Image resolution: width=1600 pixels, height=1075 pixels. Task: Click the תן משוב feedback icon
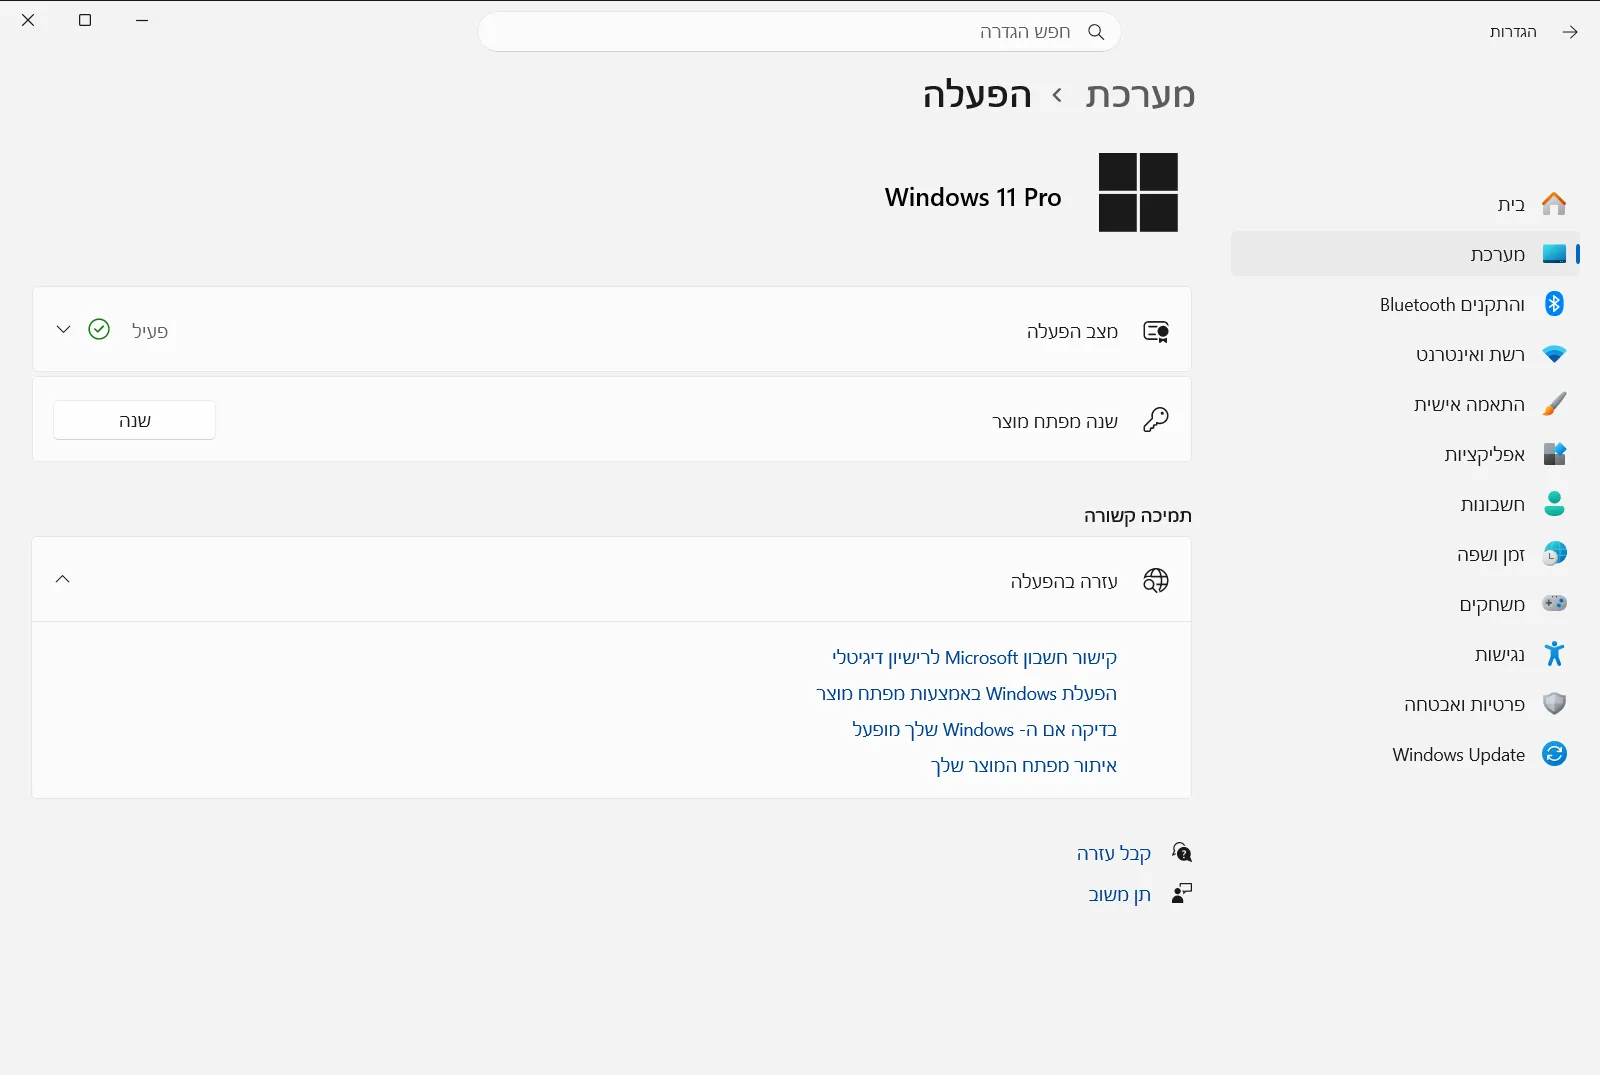click(1181, 894)
